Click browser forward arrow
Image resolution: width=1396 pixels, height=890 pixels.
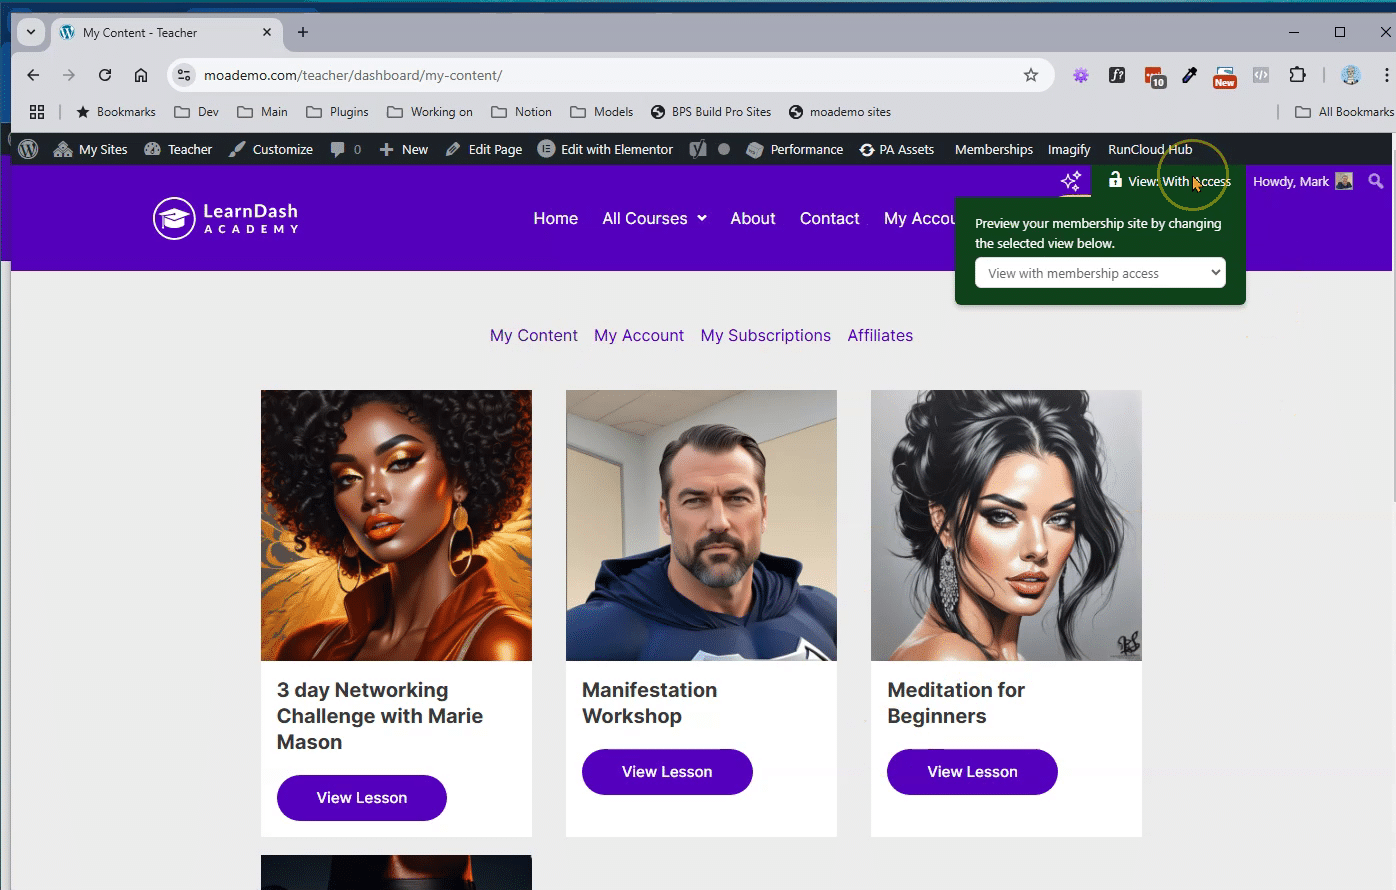(69, 75)
